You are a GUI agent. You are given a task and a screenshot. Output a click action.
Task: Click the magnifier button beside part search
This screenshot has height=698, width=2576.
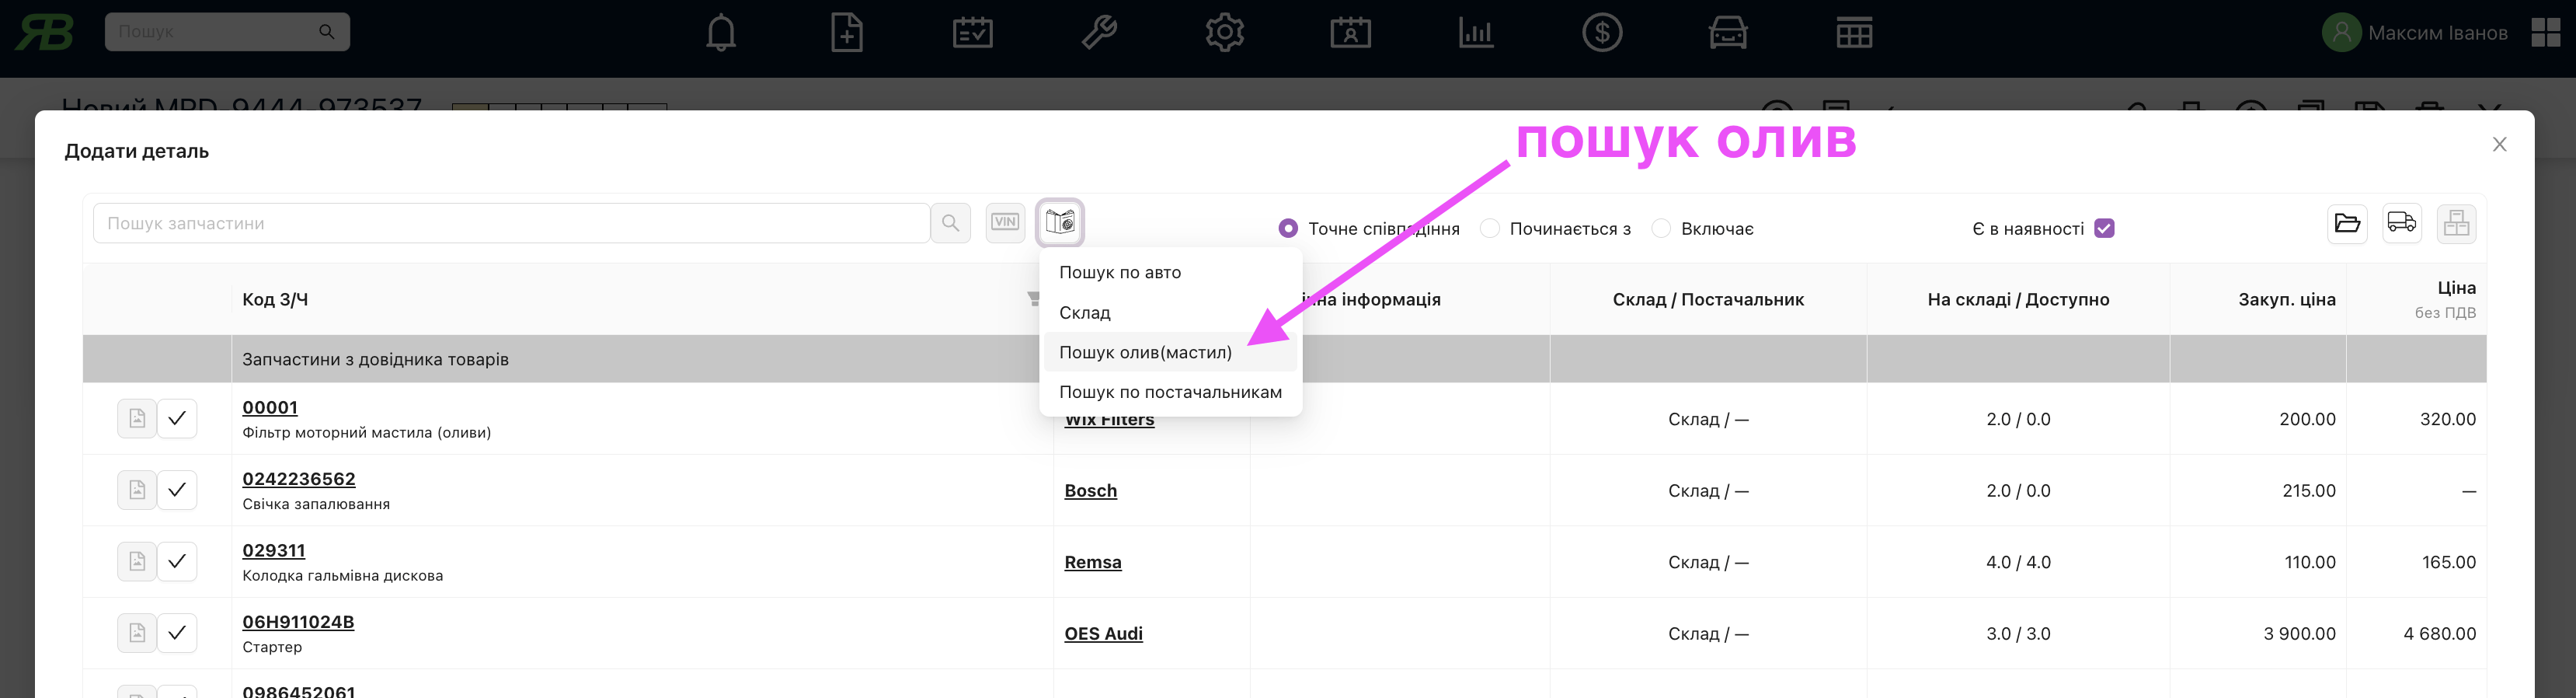point(950,223)
